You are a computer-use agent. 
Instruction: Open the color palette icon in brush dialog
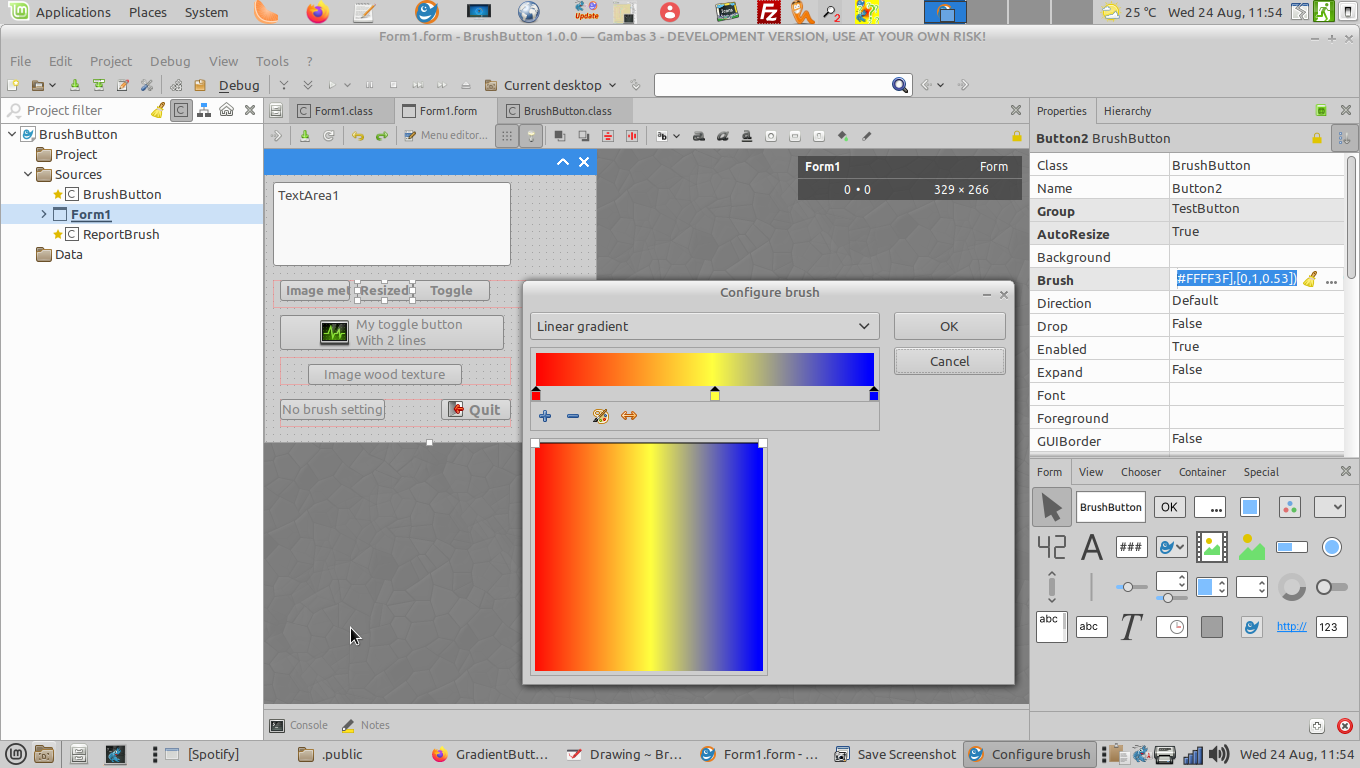pyautogui.click(x=600, y=416)
